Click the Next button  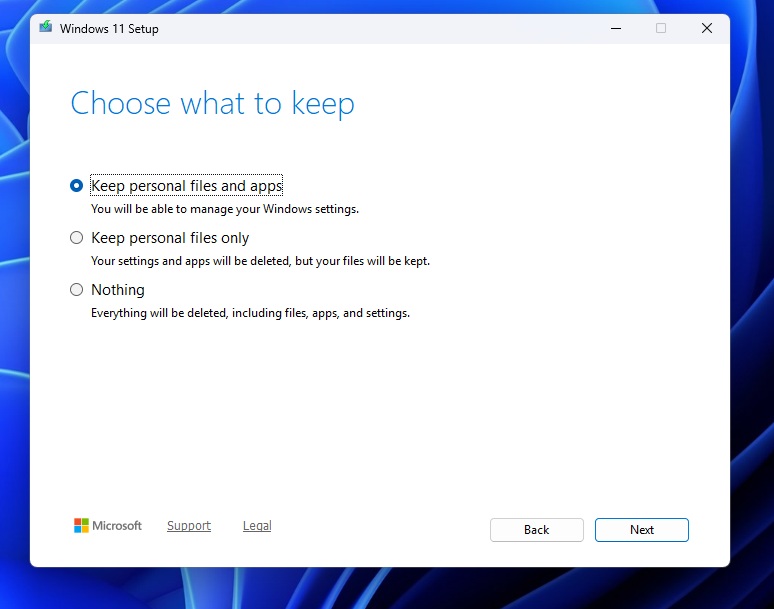pos(641,530)
